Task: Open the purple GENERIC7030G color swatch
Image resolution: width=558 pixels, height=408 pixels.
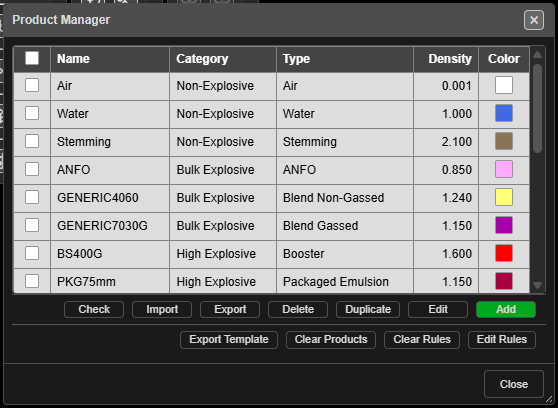Action: [504, 225]
